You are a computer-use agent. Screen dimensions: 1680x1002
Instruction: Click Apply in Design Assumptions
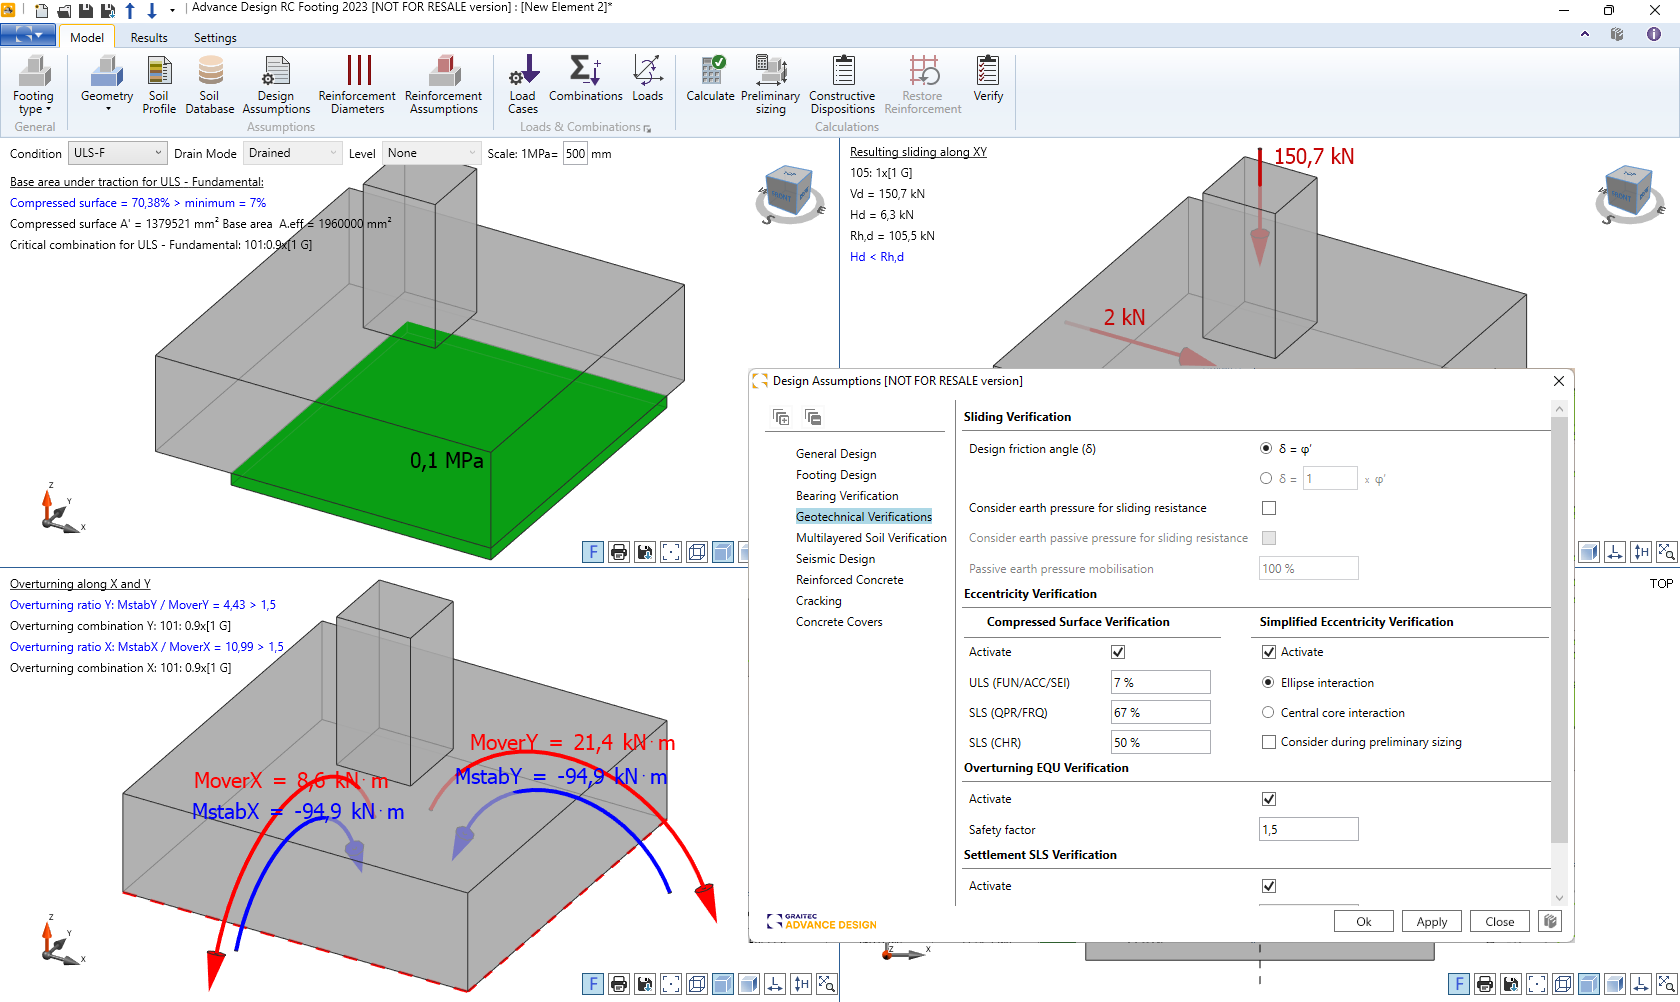[x=1432, y=922]
